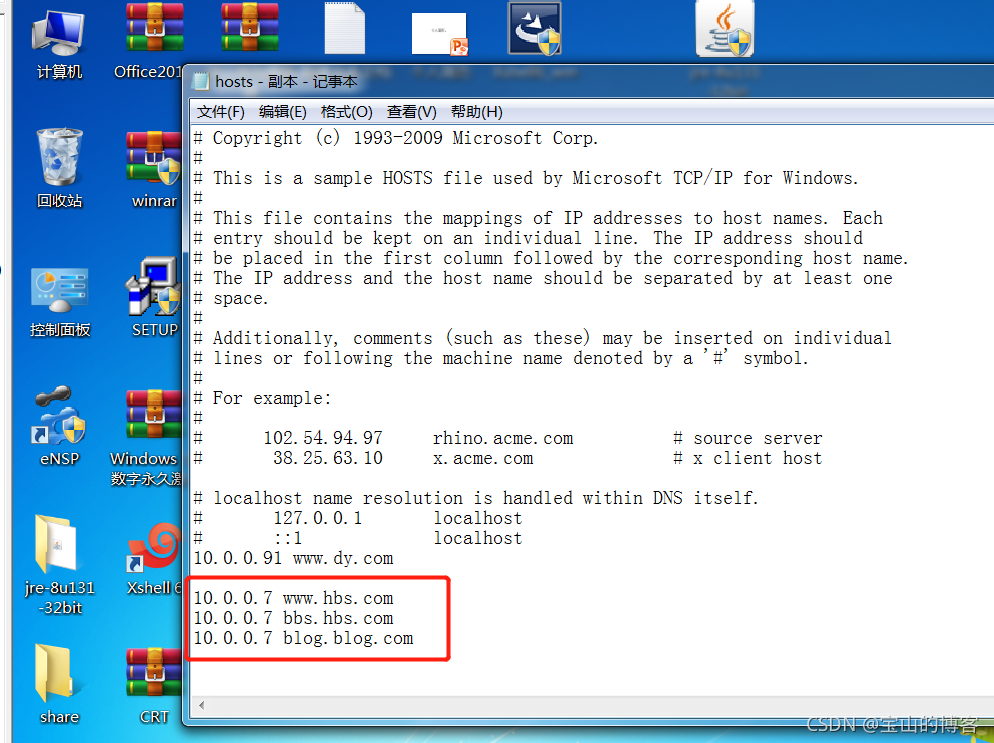This screenshot has width=994, height=743.
Task: Click the Notepad icon in hosts title bar
Action: pos(201,81)
